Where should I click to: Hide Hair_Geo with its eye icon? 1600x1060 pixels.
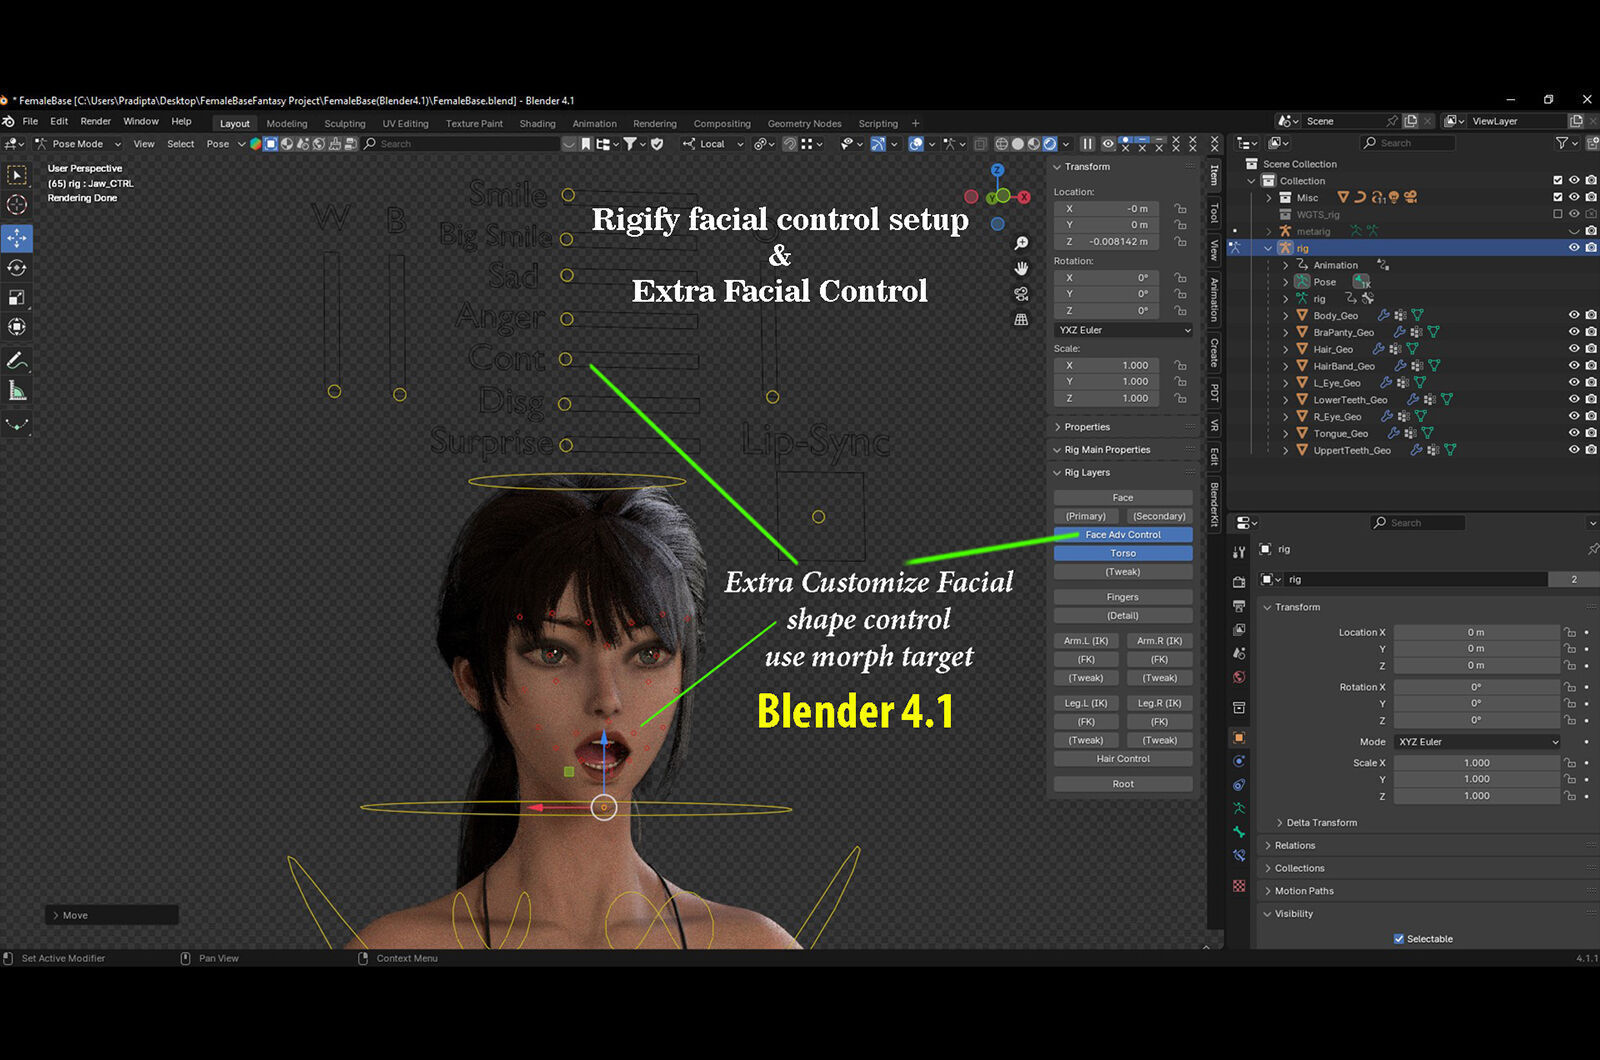(1574, 349)
